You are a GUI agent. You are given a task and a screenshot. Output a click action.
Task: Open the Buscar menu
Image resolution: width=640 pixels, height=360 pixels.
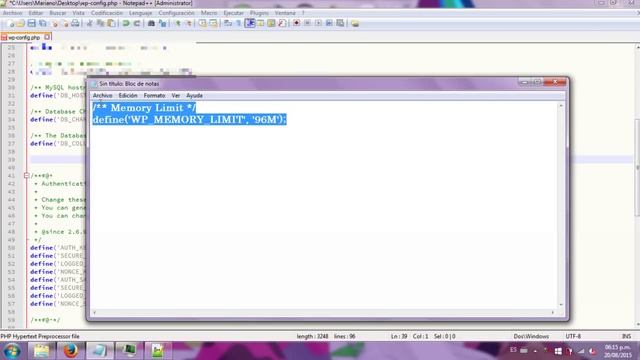58,13
